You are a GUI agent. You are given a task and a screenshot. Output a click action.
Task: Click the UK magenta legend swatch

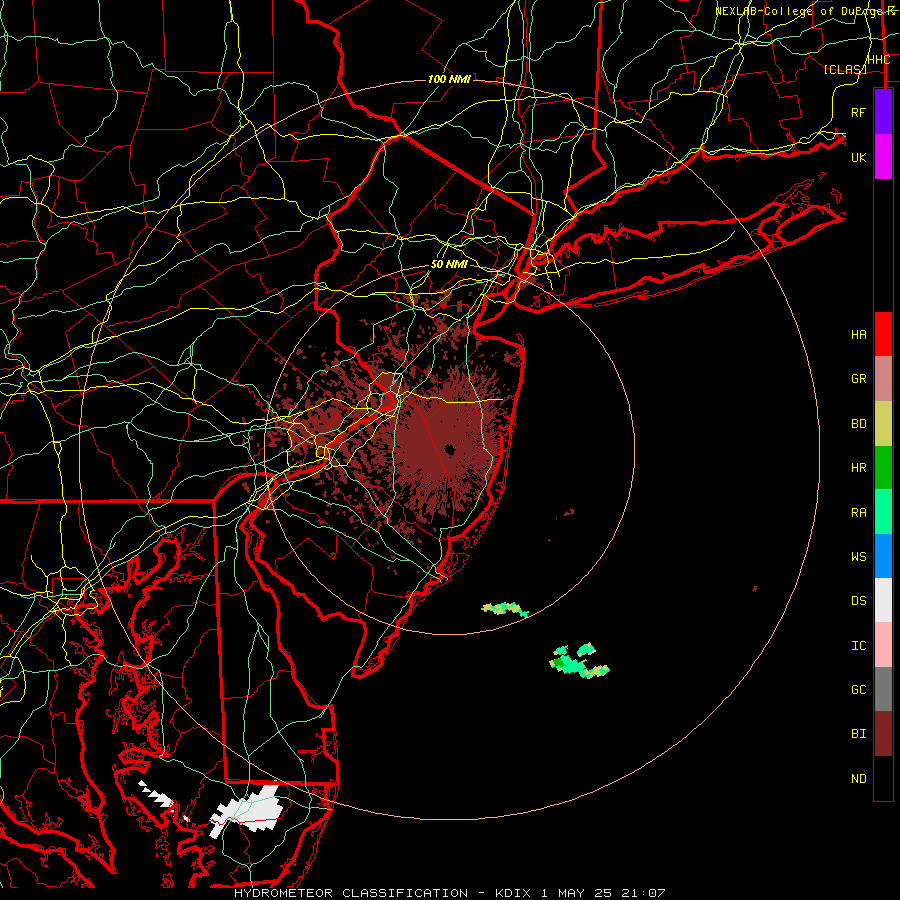883,157
